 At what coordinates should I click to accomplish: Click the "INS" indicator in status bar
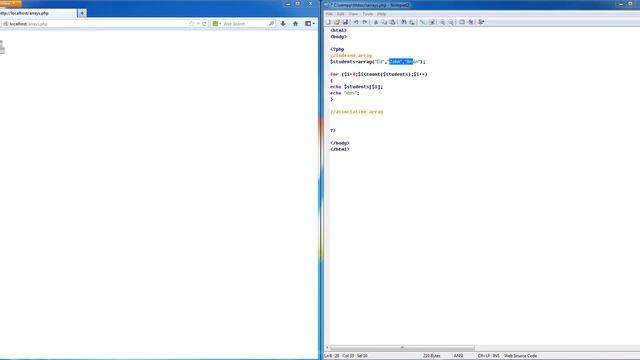(496, 356)
